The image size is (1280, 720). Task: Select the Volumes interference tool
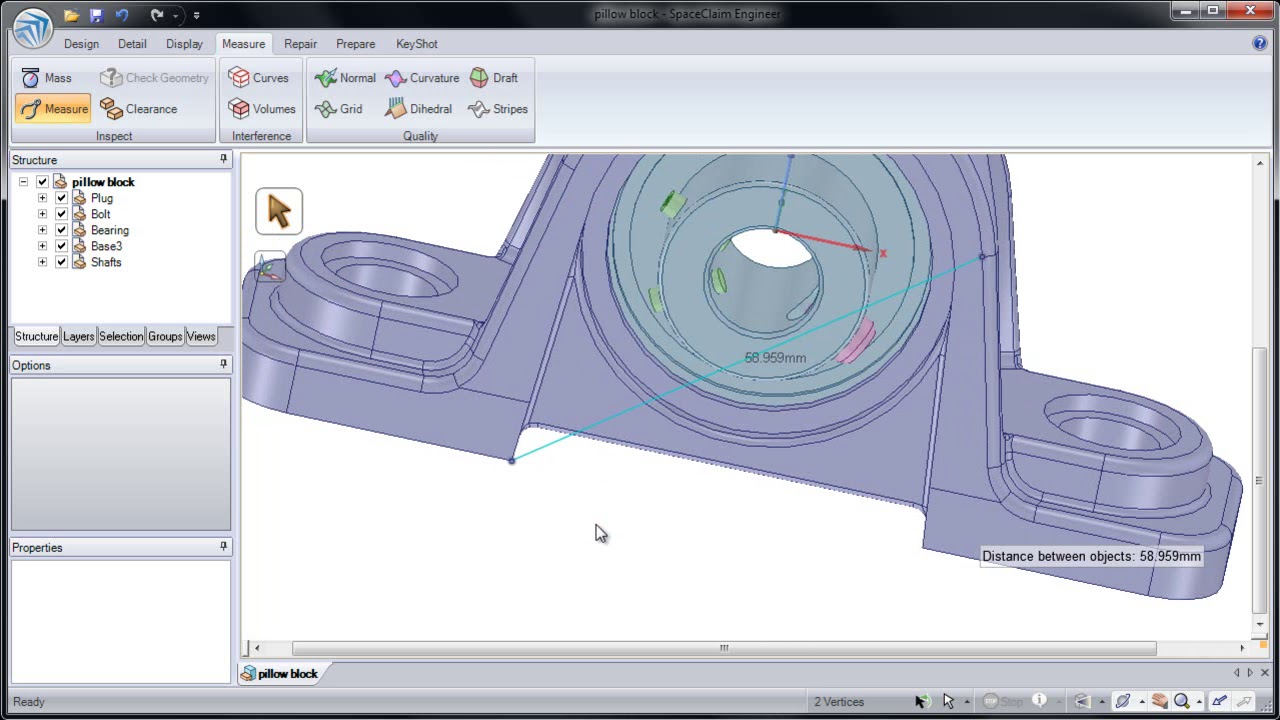point(262,109)
